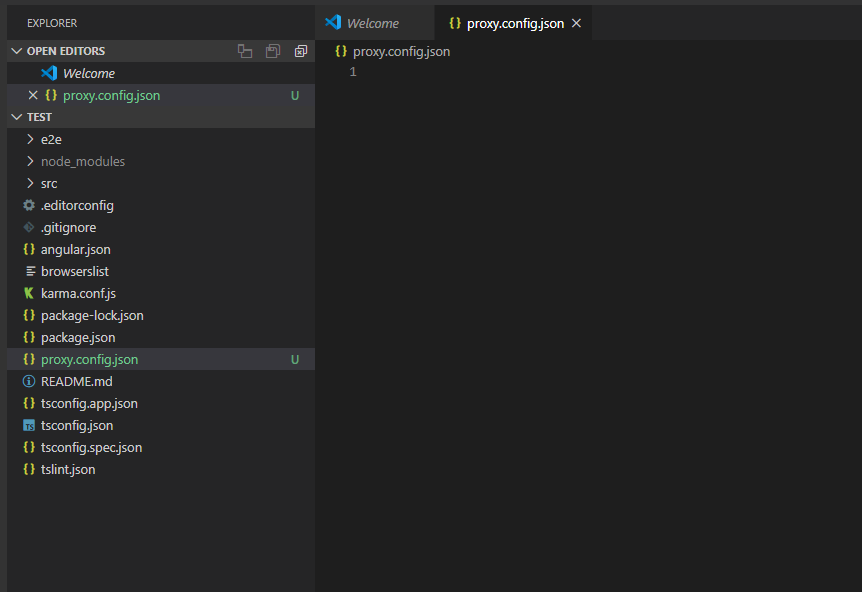The width and height of the screenshot is (862, 592).
Task: Select the proxy.config.json tab
Action: (511, 22)
